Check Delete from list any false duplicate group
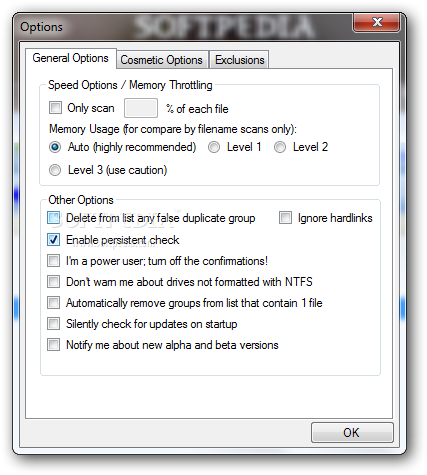427x475 pixels. 53,218
